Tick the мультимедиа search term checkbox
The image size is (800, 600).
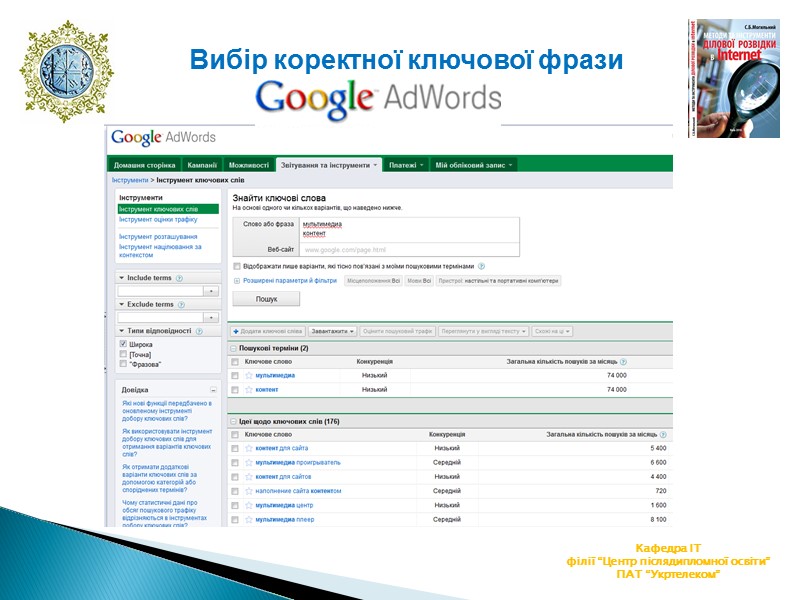pyautogui.click(x=235, y=376)
